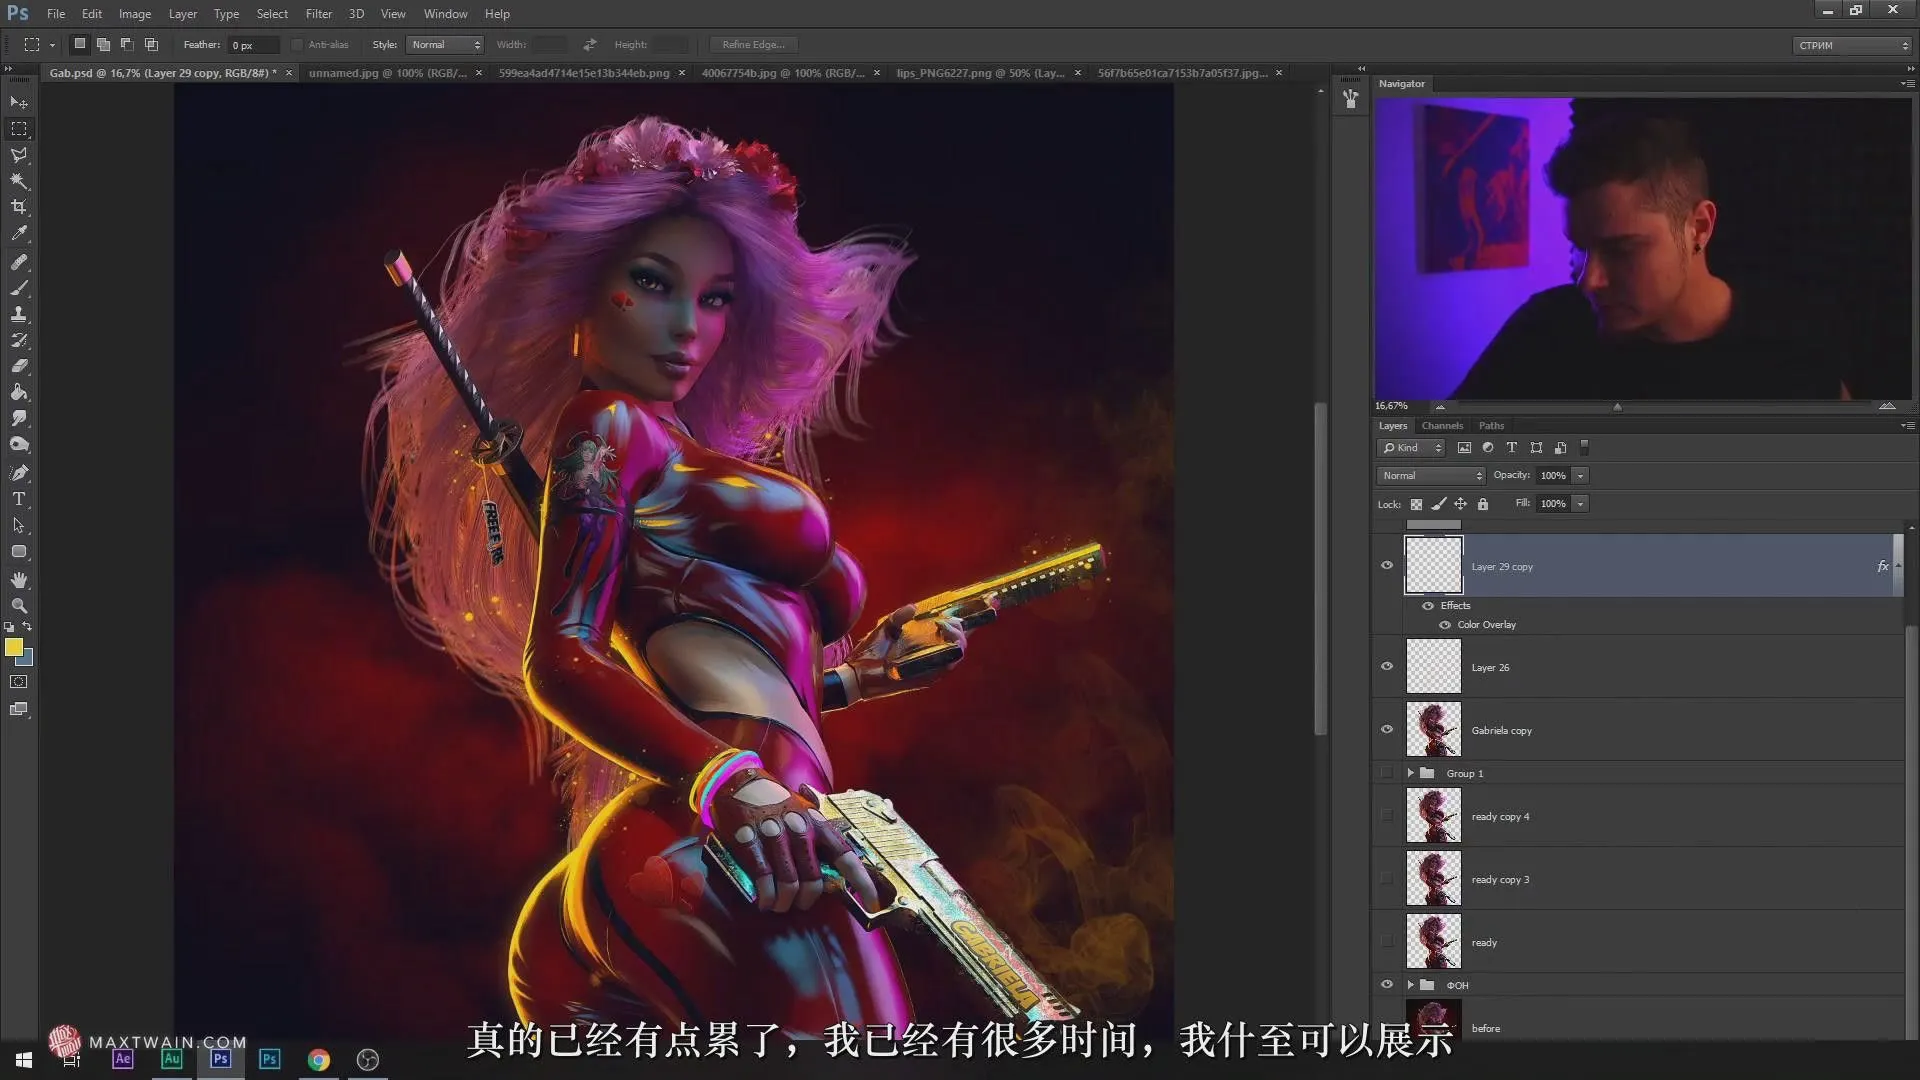1920x1080 pixels.
Task: Select the Eraser tool
Action: tap(19, 366)
